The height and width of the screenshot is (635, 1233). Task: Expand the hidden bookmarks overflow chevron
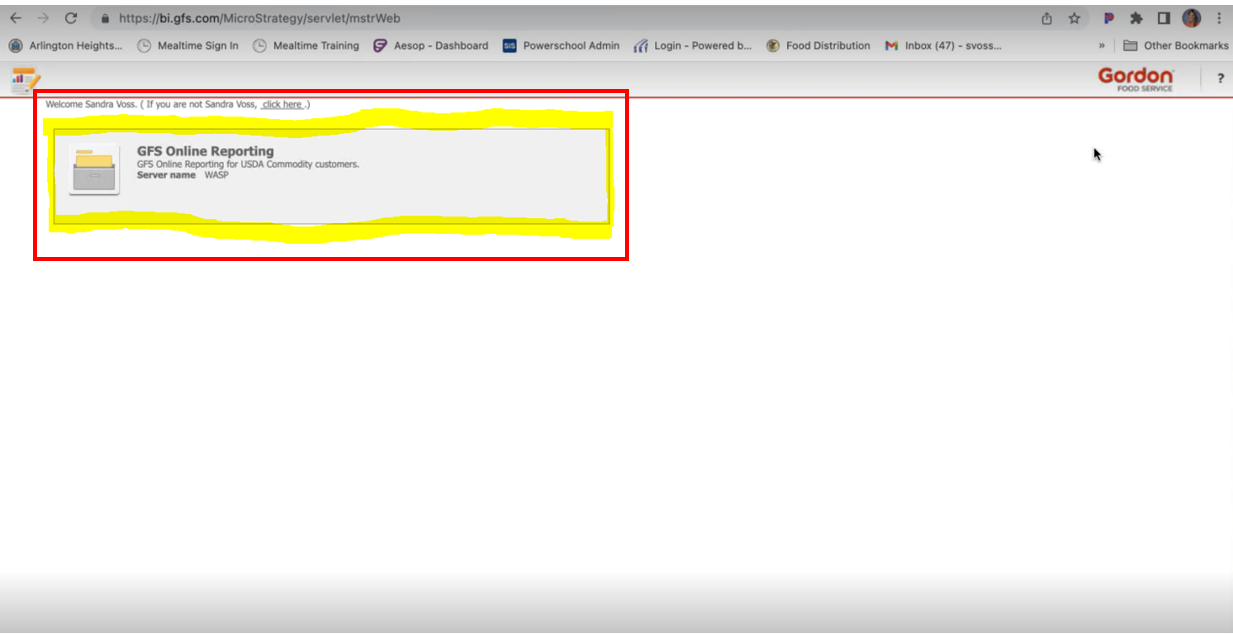point(1102,46)
